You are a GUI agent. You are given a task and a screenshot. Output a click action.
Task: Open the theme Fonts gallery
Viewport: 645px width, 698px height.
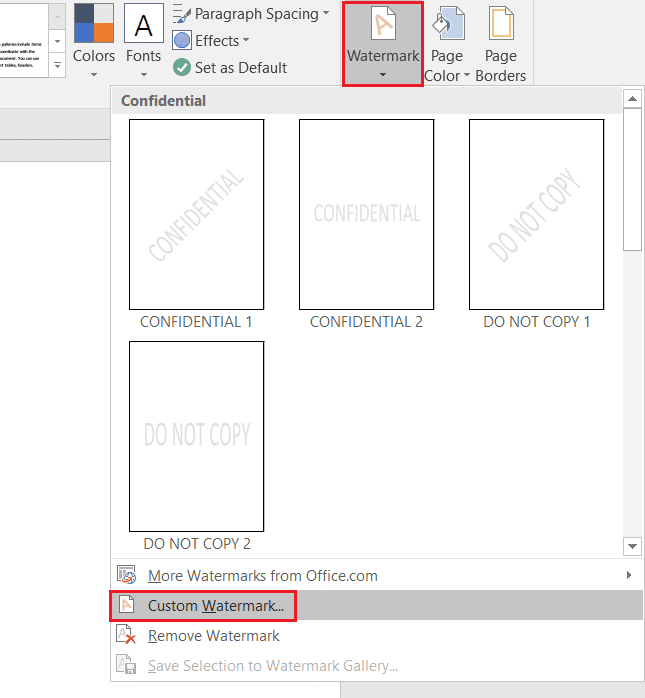143,41
